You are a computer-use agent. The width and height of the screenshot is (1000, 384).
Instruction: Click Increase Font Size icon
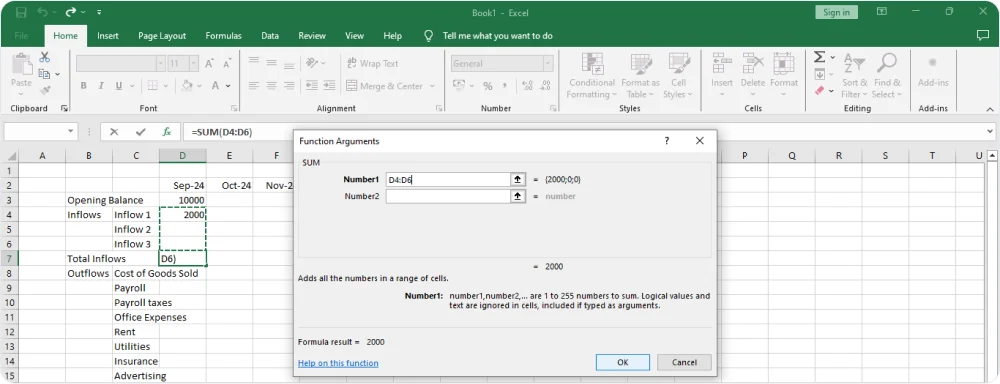point(209,64)
